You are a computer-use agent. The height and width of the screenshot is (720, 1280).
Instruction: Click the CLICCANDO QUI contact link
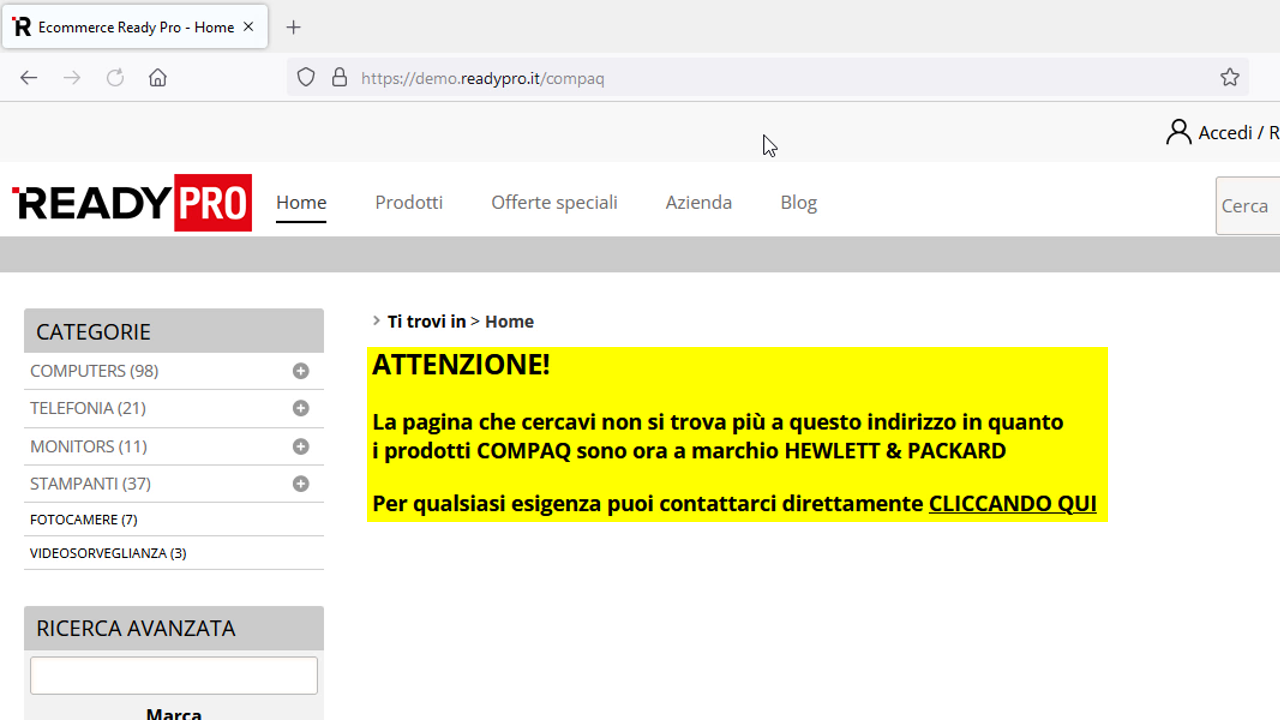click(x=1013, y=503)
